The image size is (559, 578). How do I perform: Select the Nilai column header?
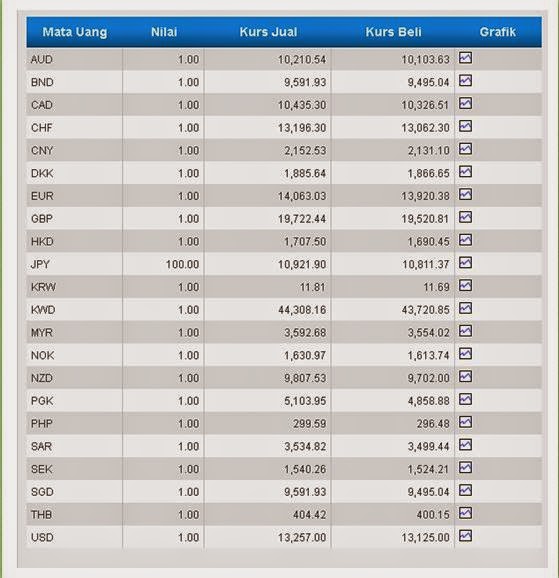164,32
